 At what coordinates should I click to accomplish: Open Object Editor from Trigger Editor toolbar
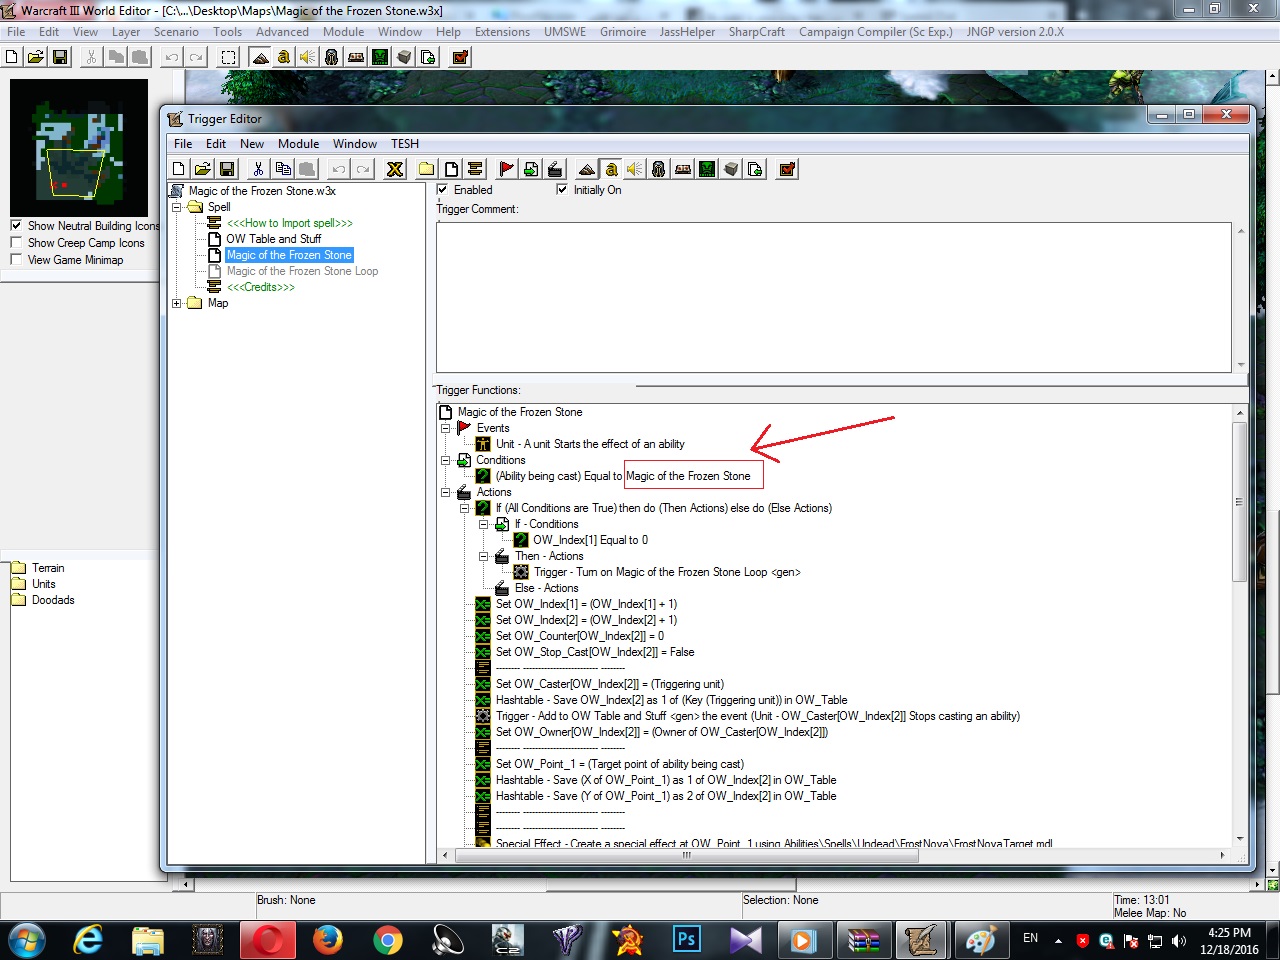coord(658,169)
